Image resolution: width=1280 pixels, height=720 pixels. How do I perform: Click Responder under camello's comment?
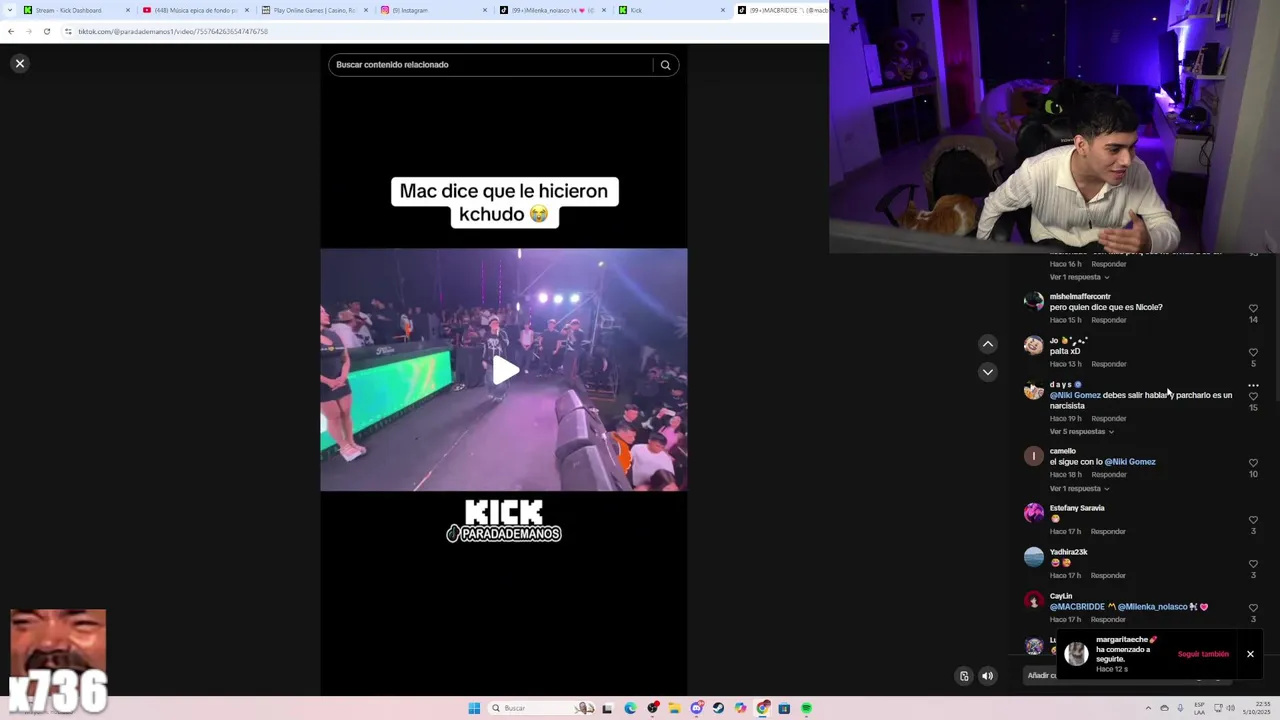click(1108, 475)
